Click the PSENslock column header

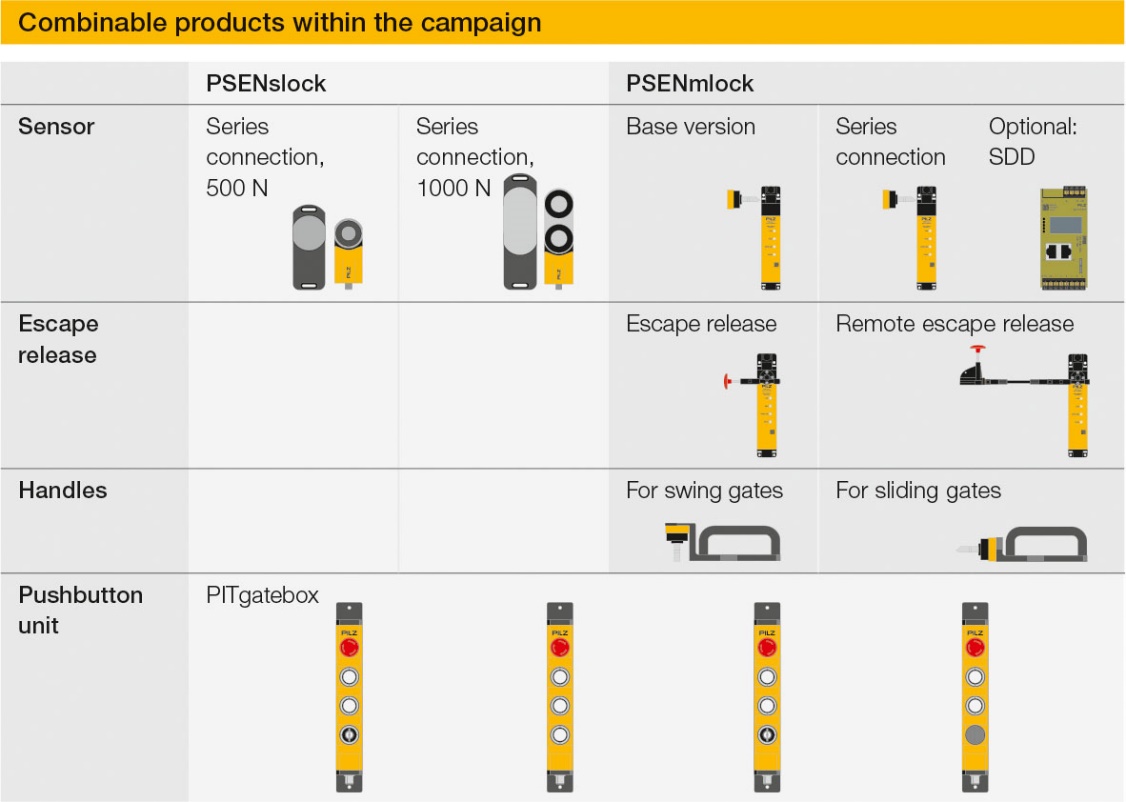point(266,83)
